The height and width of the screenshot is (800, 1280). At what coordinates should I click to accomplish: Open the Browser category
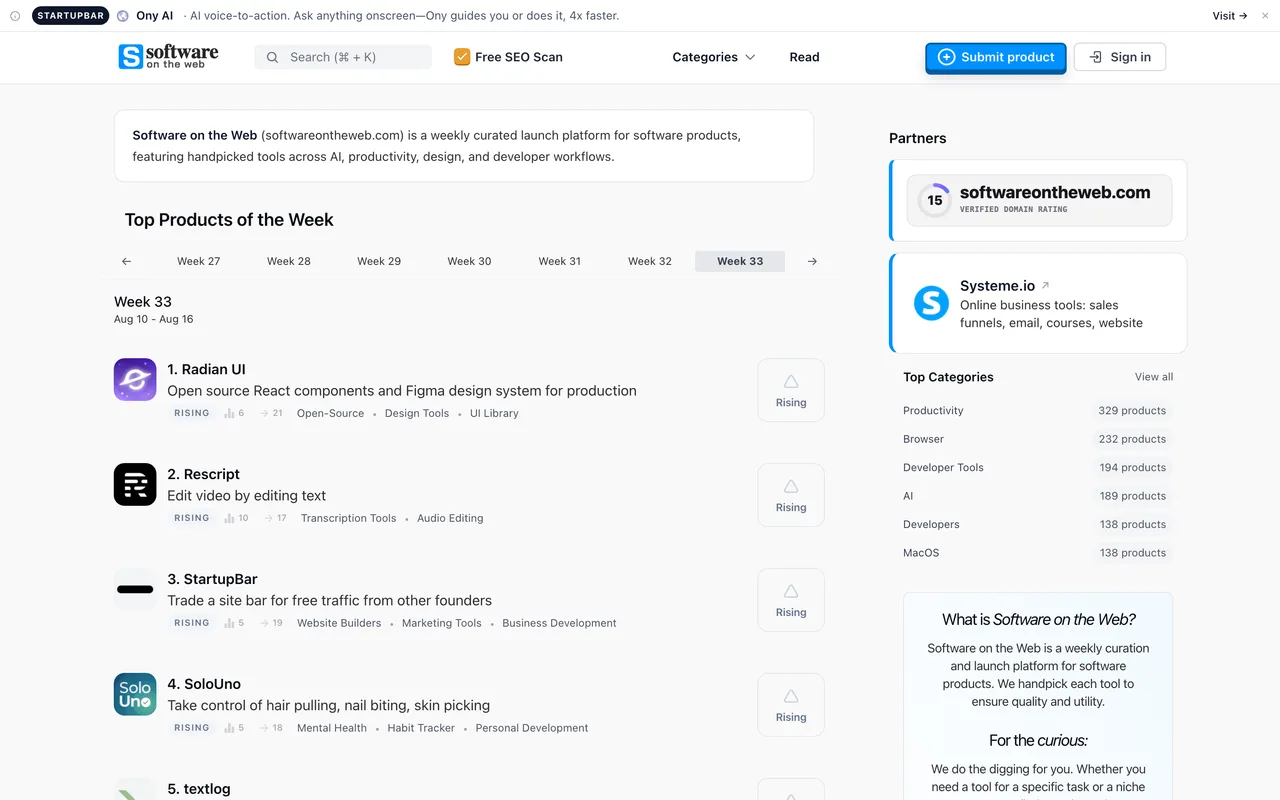[923, 439]
